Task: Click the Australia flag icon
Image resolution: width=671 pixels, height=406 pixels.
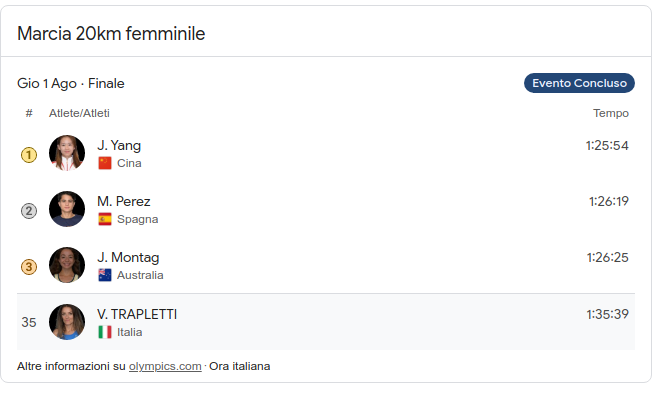Action: click(x=105, y=275)
